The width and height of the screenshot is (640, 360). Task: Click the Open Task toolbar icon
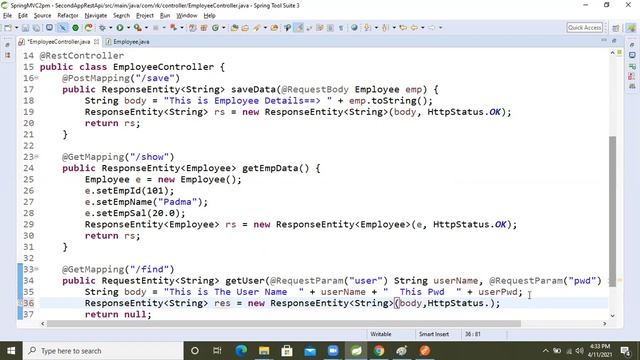tap(245, 28)
